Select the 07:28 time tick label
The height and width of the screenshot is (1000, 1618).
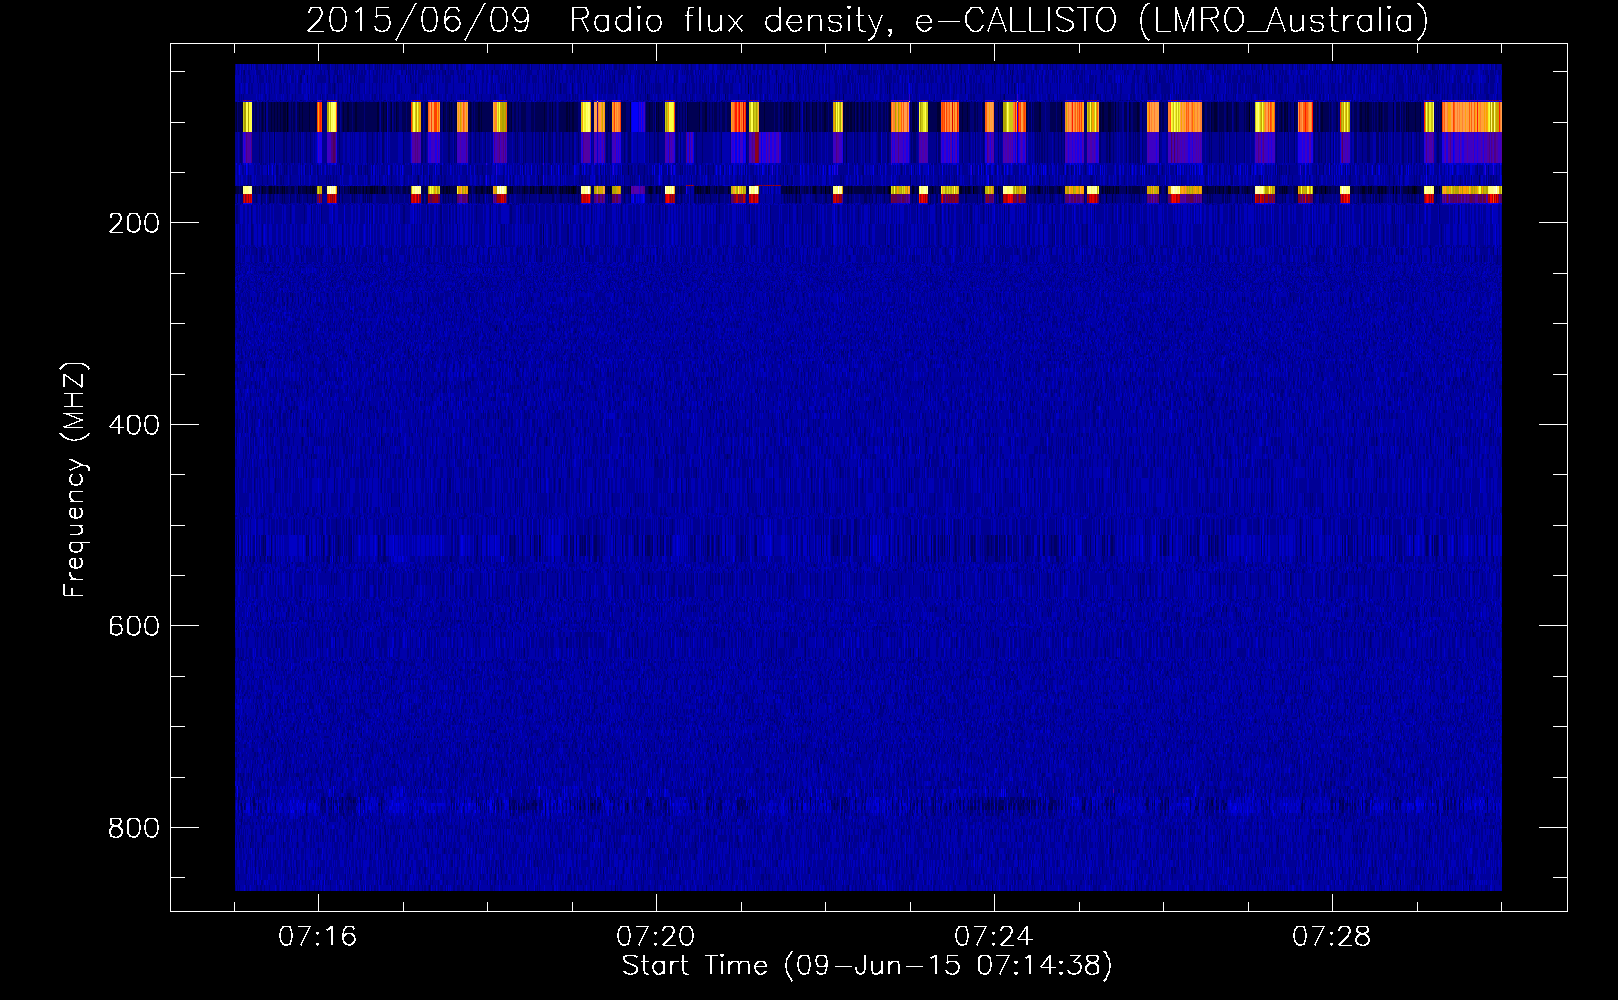pyautogui.click(x=1331, y=937)
